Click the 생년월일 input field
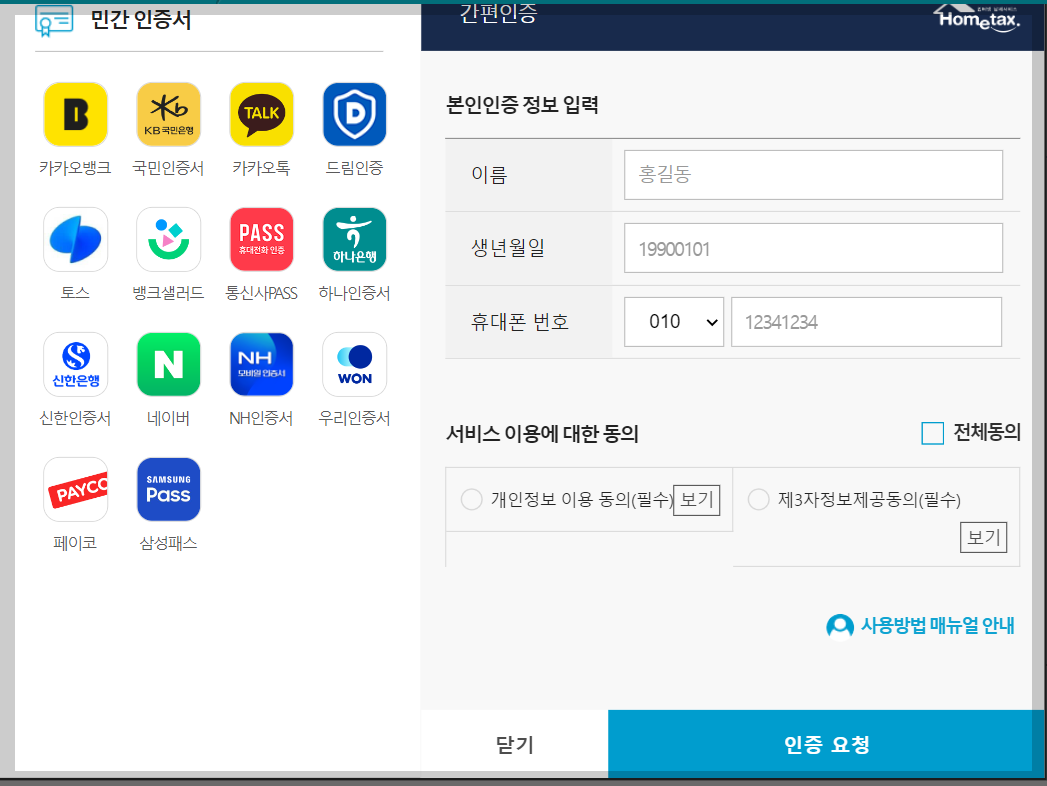The width and height of the screenshot is (1047, 786). [813, 248]
